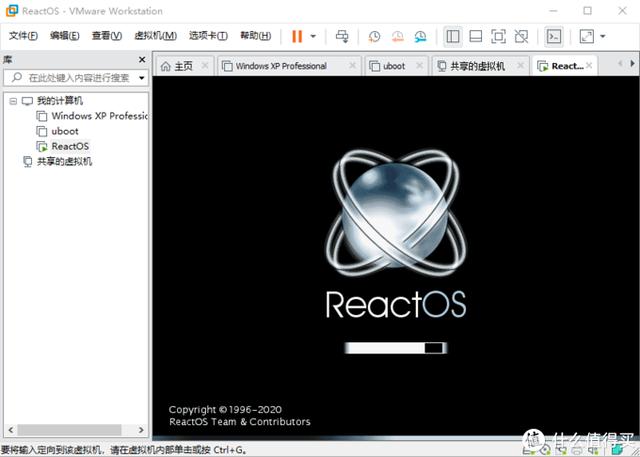Switch to the uboot tab
The image size is (640, 457).
tap(394, 66)
